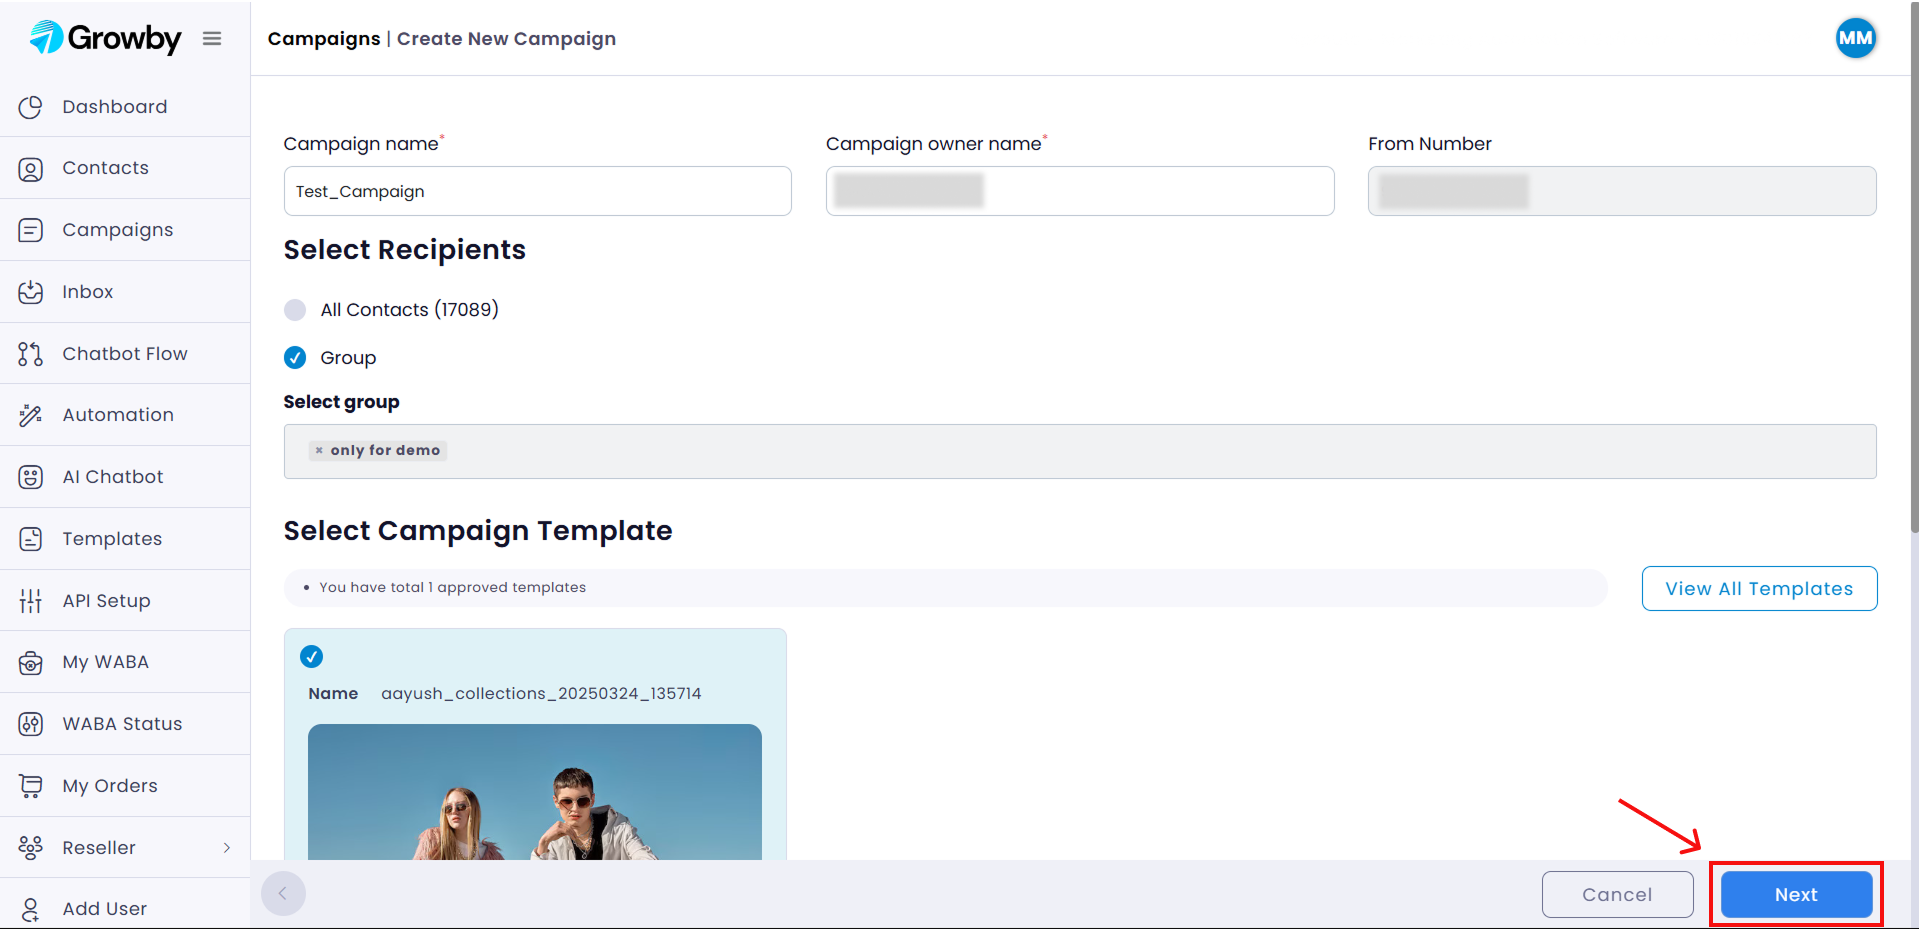Viewport: 1919px width, 929px height.
Task: Click the Campaign name input field
Action: tap(537, 191)
